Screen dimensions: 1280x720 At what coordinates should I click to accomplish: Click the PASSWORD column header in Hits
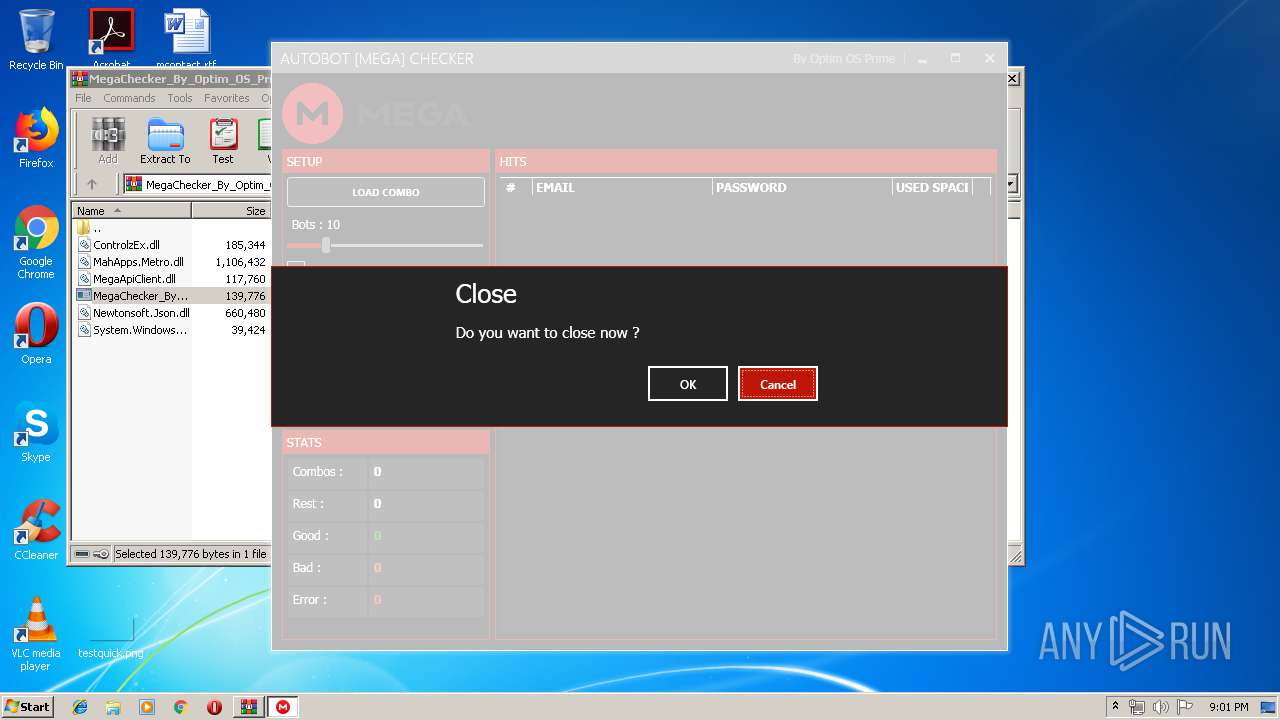pyautogui.click(x=802, y=187)
